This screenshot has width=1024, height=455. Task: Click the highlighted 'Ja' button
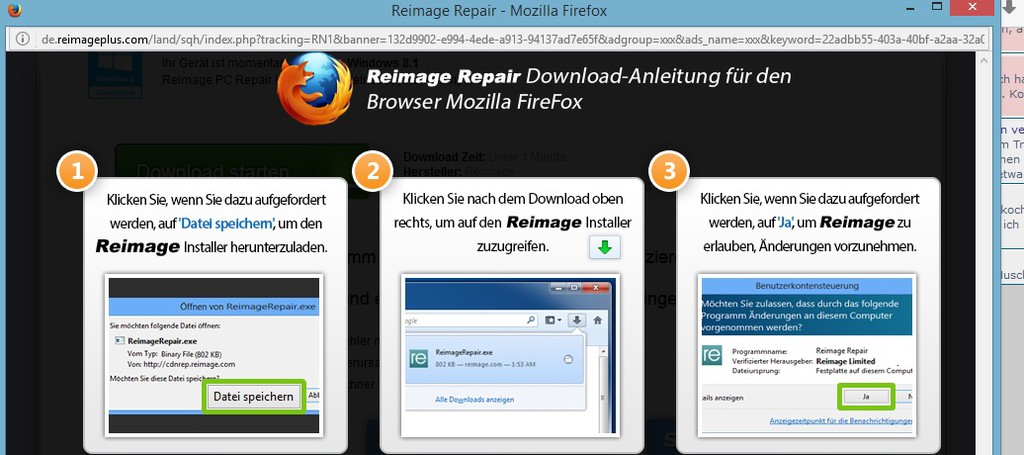click(x=866, y=396)
